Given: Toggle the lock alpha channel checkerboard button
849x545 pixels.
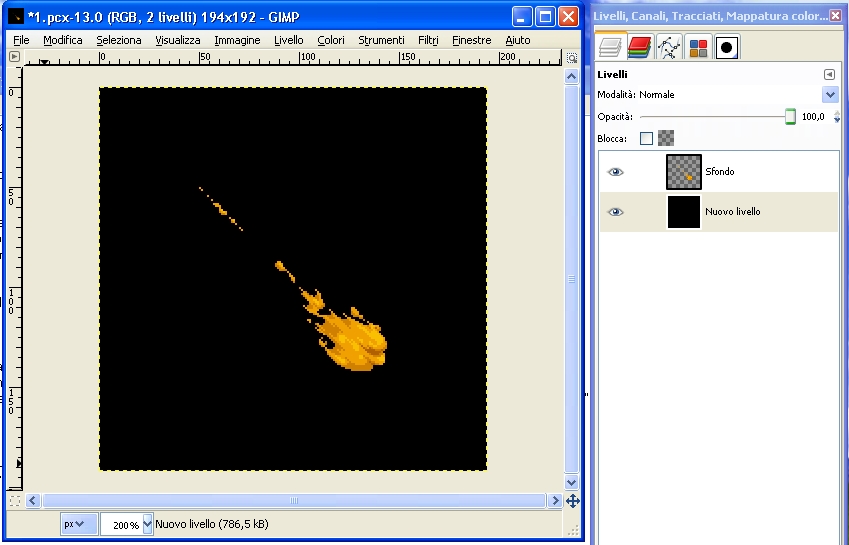Looking at the screenshot, I should coord(666,138).
